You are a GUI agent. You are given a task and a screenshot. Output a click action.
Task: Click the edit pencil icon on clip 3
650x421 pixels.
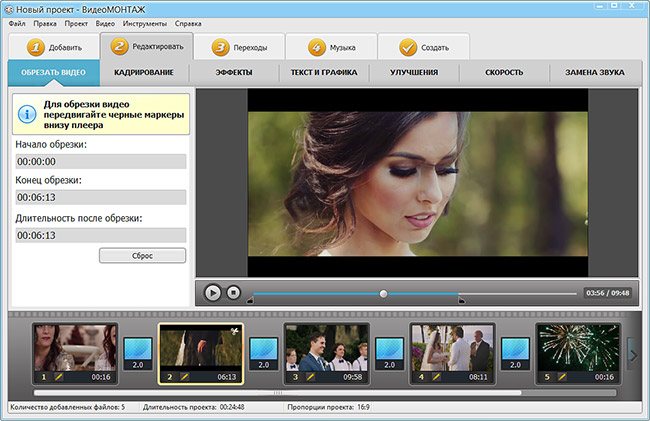[311, 377]
